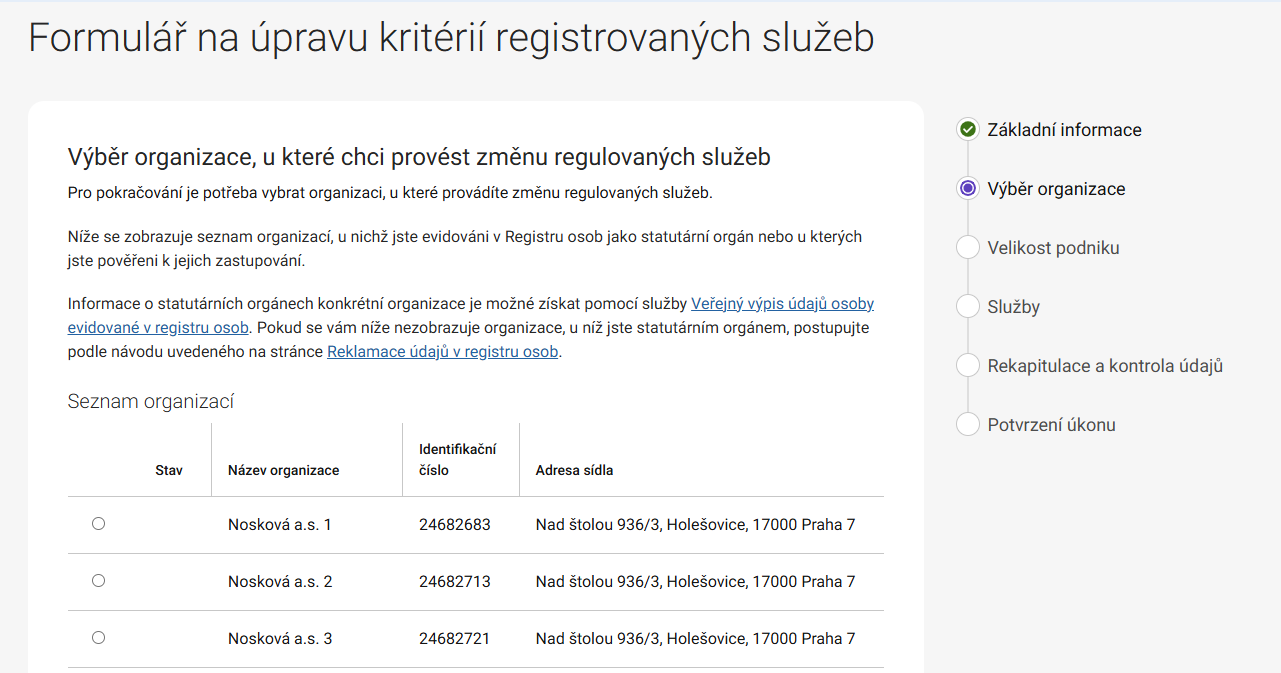The image size is (1281, 673).
Task: Pick the radio button for Nosková a.s. 3
Action: point(98,637)
